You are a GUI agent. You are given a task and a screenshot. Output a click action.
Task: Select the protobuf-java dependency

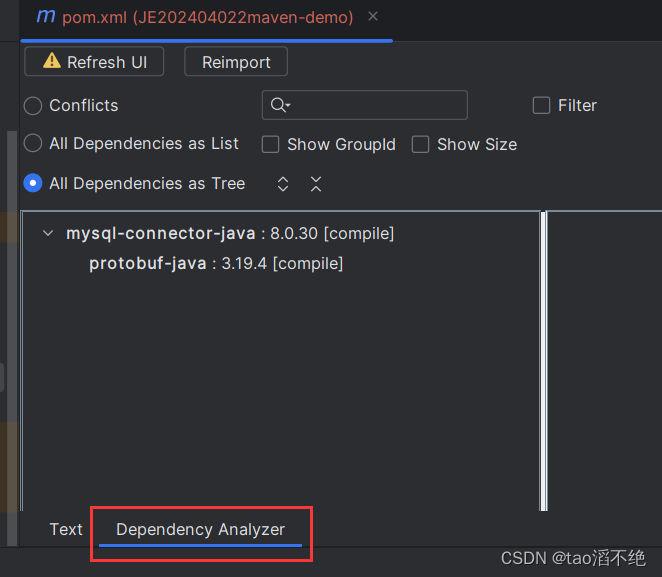pos(216,263)
